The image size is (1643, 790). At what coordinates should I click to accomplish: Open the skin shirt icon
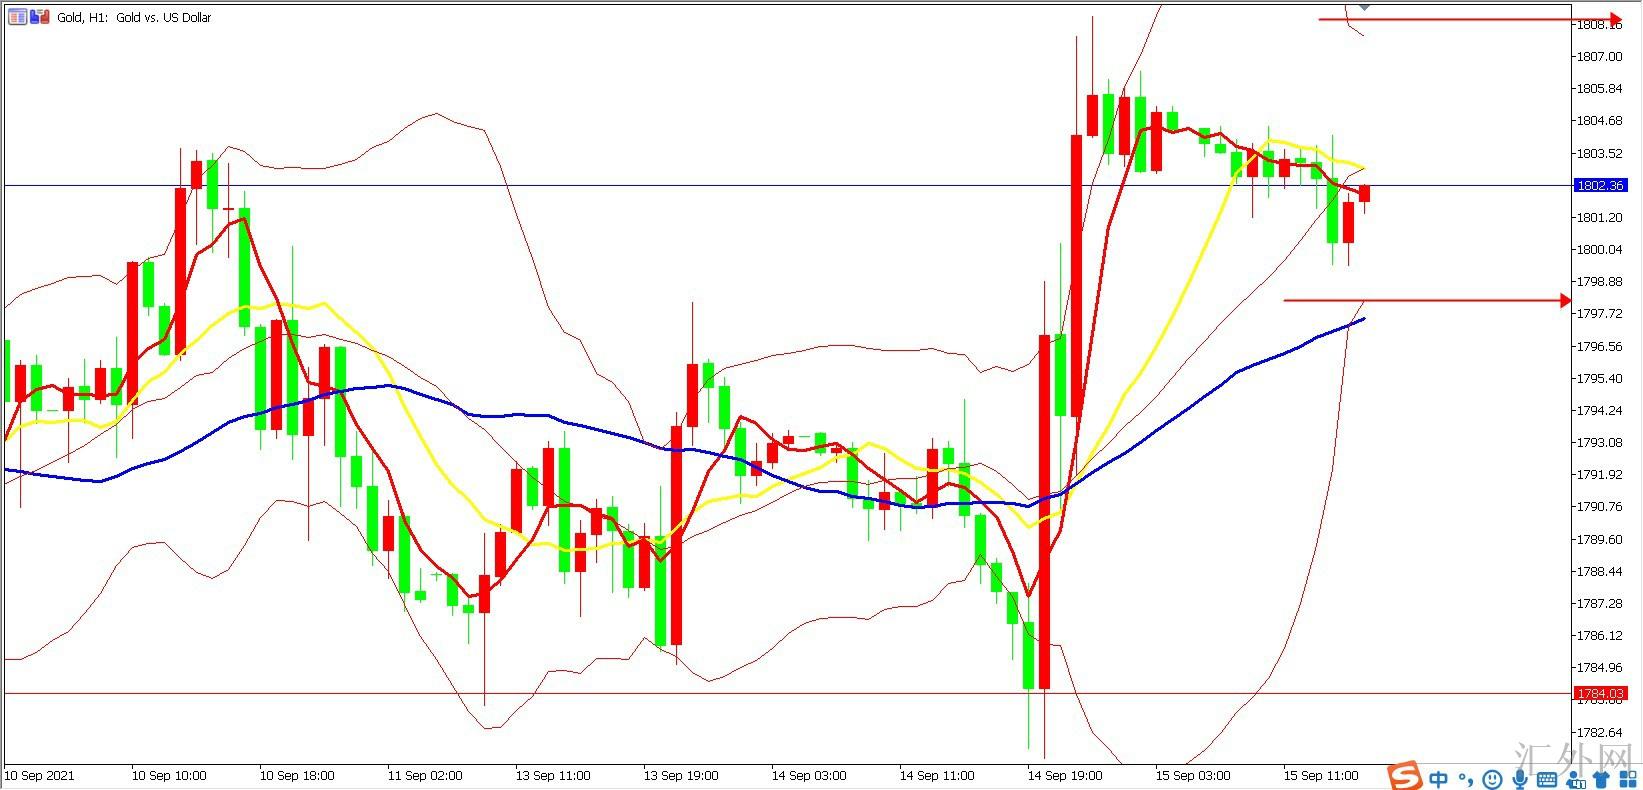click(x=1601, y=779)
